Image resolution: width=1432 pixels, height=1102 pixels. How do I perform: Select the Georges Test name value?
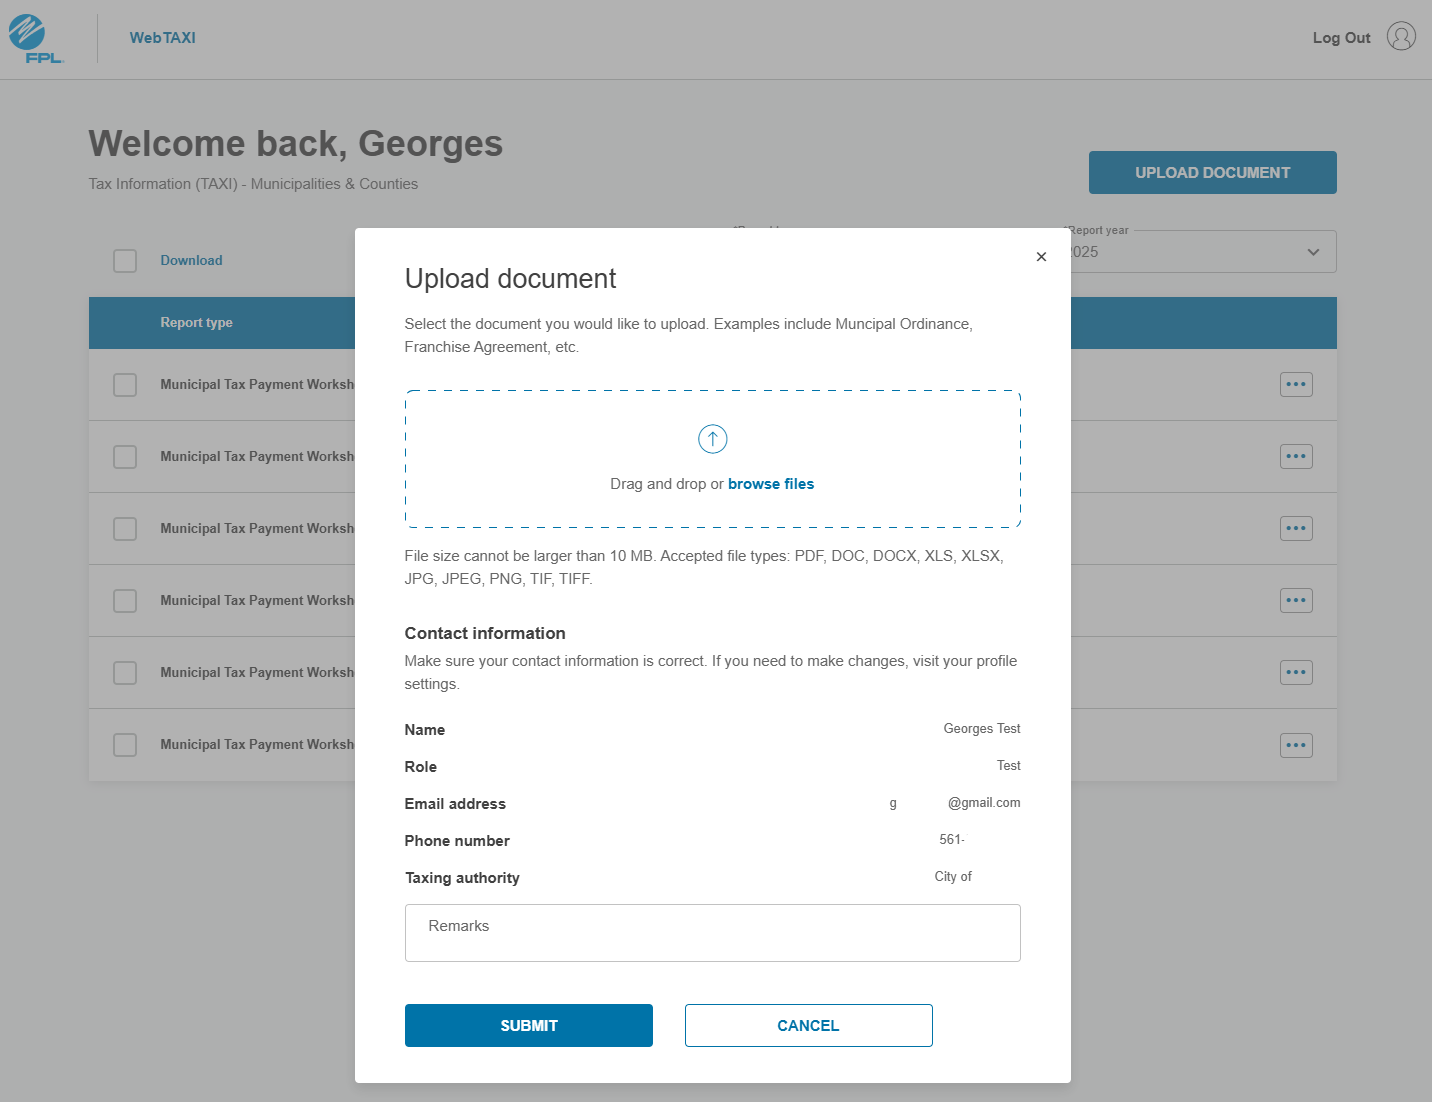point(982,729)
